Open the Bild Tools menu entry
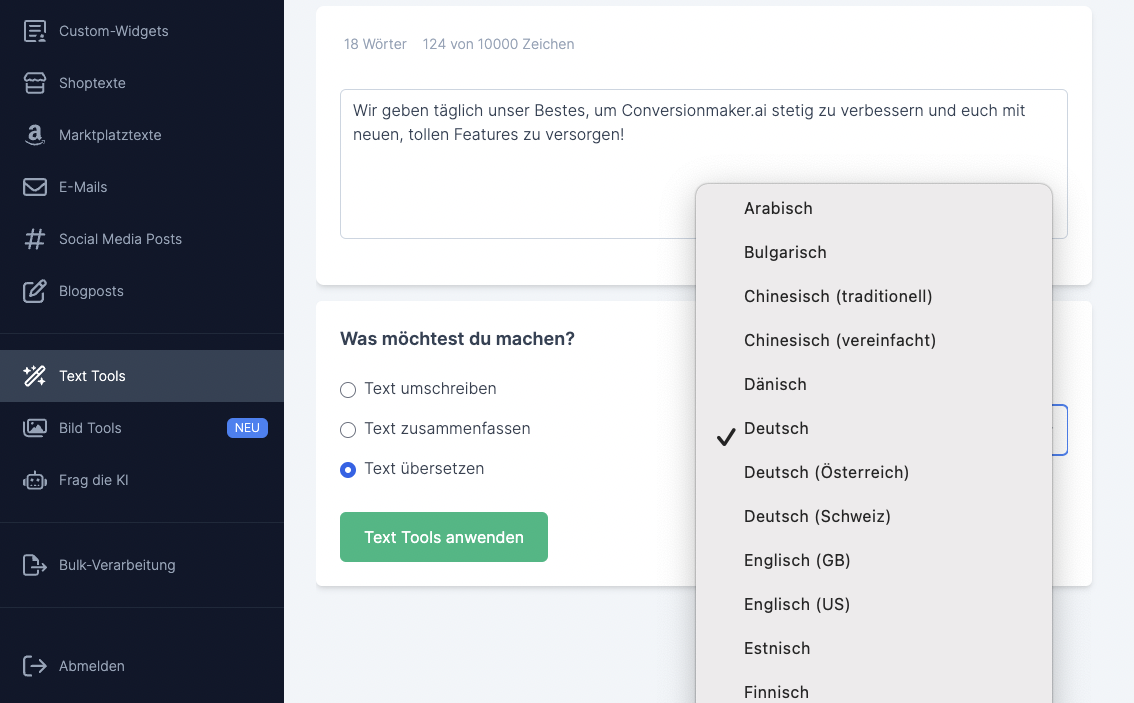This screenshot has height=703, width=1134. point(142,428)
